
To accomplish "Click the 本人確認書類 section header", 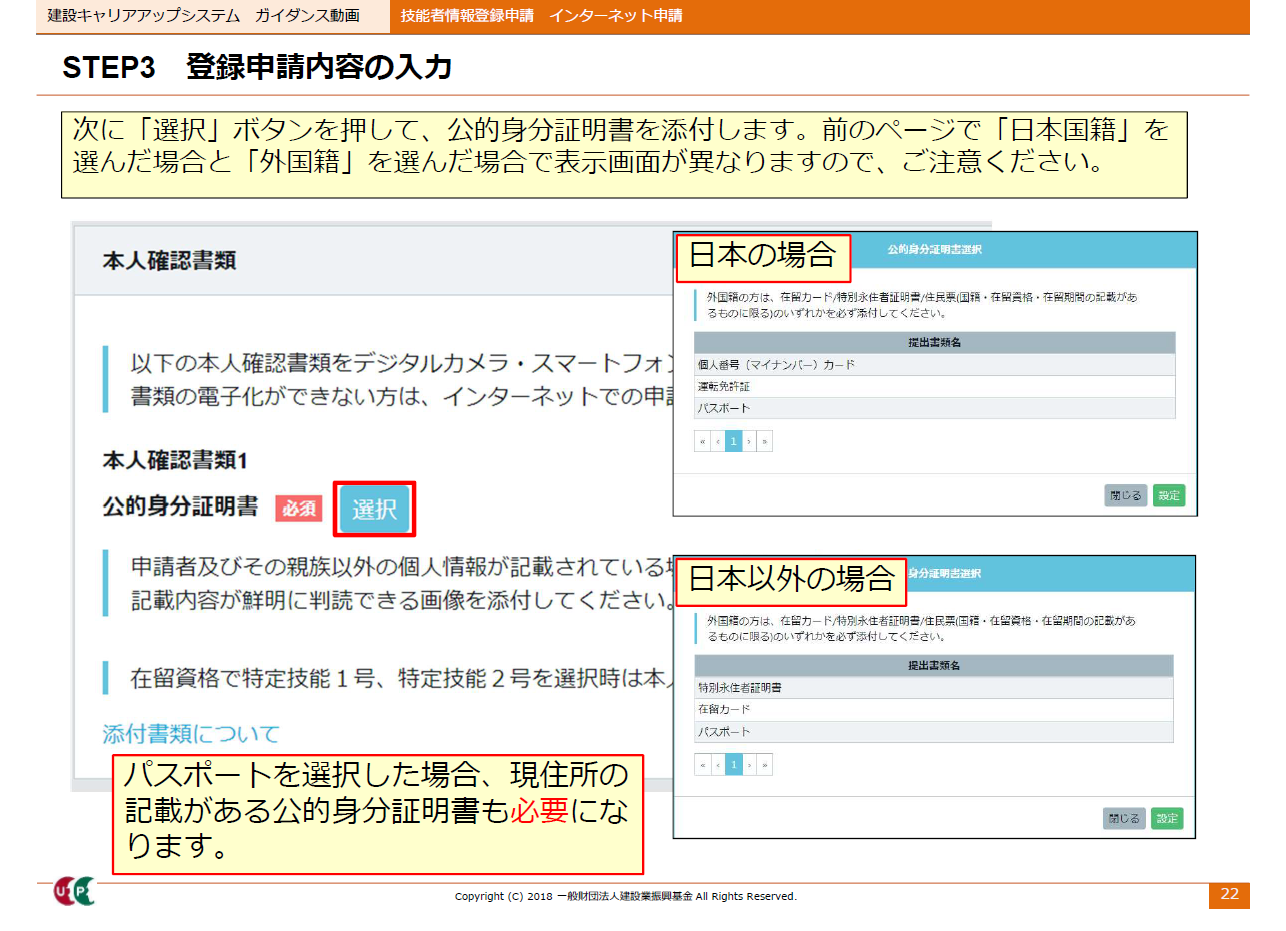I will [169, 261].
